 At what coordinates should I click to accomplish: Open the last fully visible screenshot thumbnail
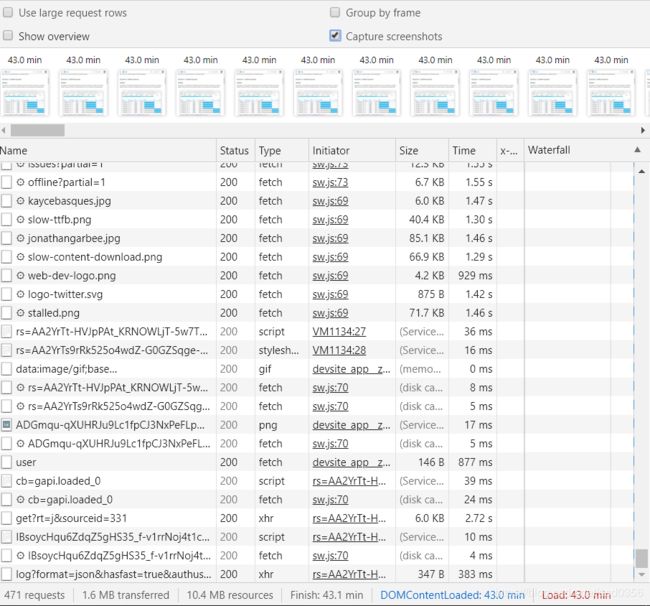[x=611, y=93]
